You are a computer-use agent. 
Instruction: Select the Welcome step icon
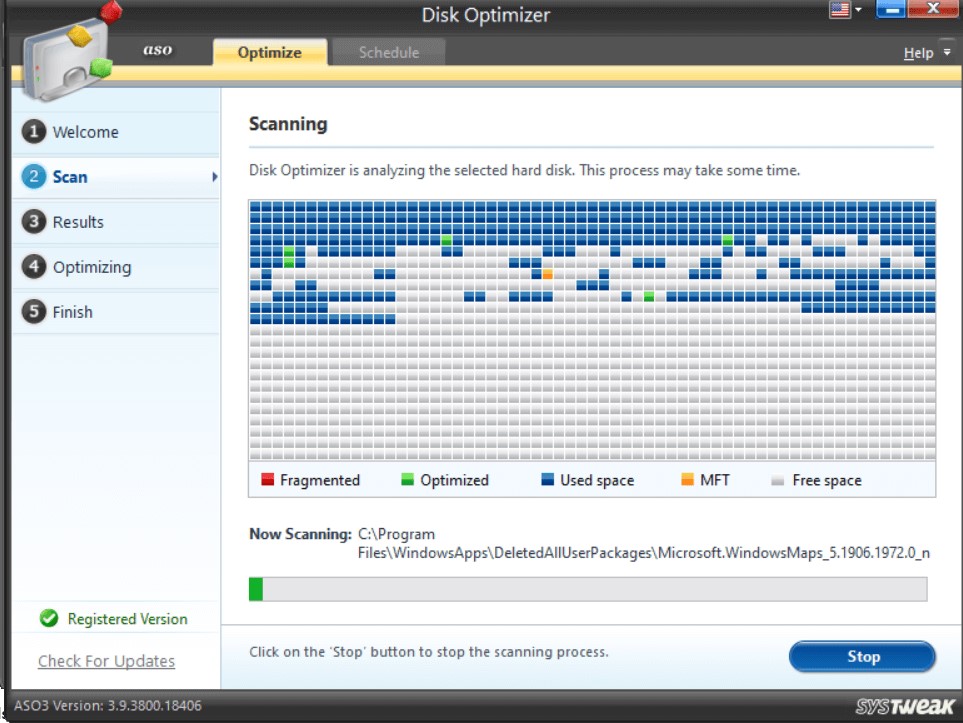coord(36,131)
